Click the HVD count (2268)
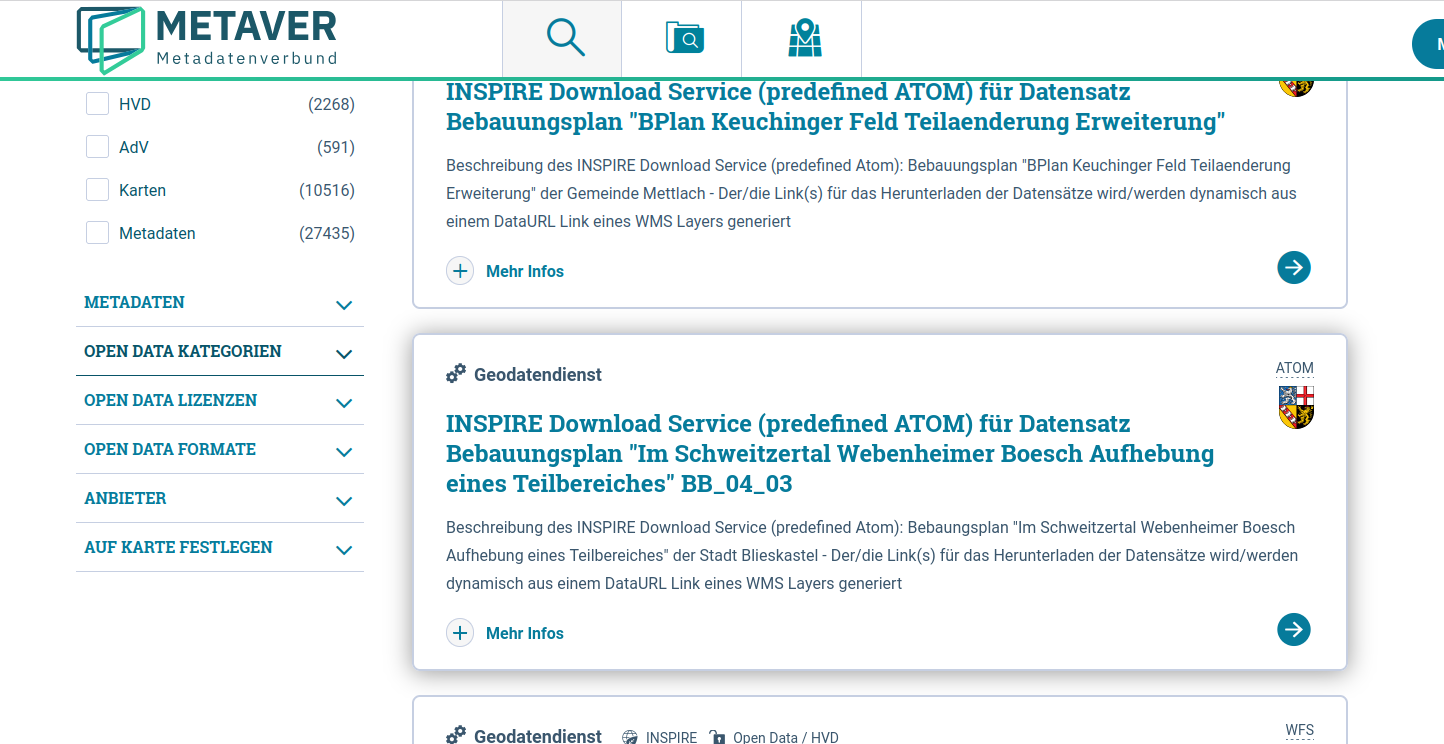The width and height of the screenshot is (1444, 744). (x=331, y=104)
